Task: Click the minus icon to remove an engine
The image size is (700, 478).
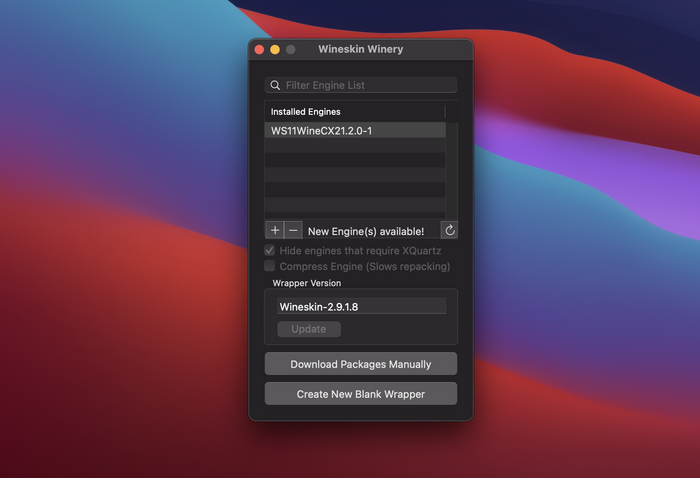Action: [293, 230]
